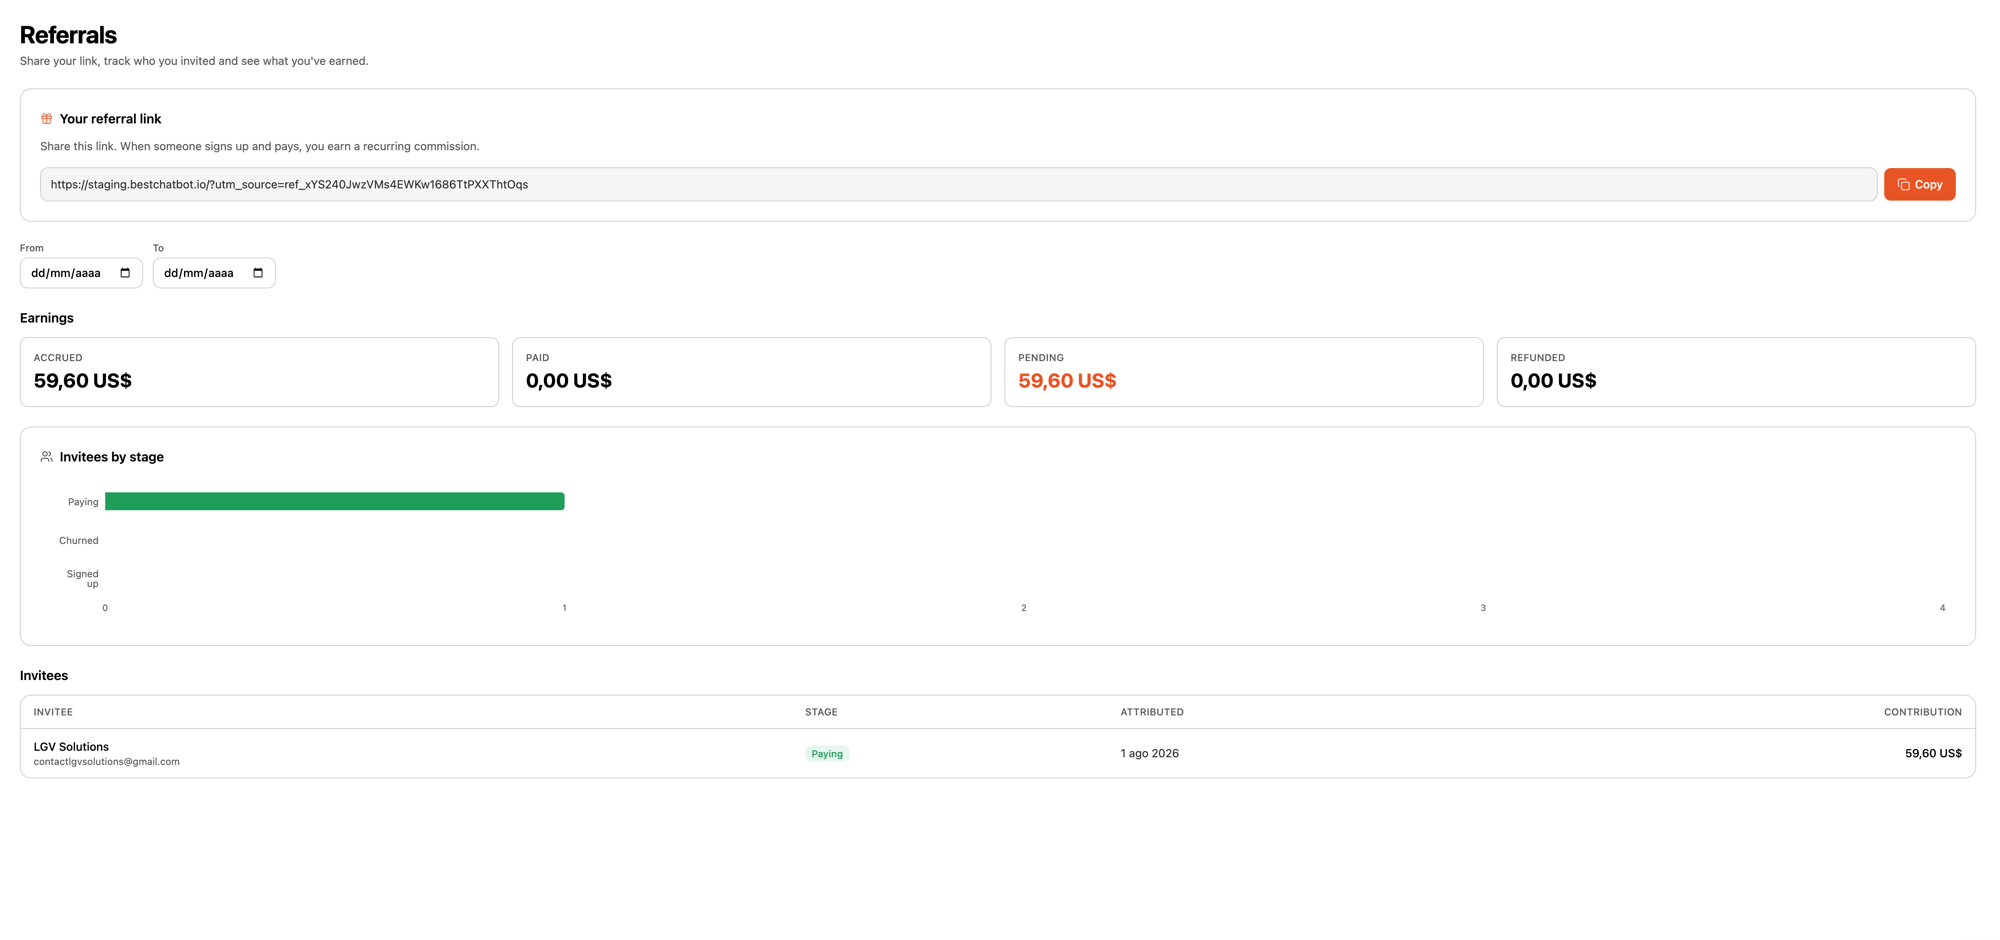Click the 1 ago 2026 attributed date
Viewport: 2000px width, 940px height.
click(x=1149, y=754)
